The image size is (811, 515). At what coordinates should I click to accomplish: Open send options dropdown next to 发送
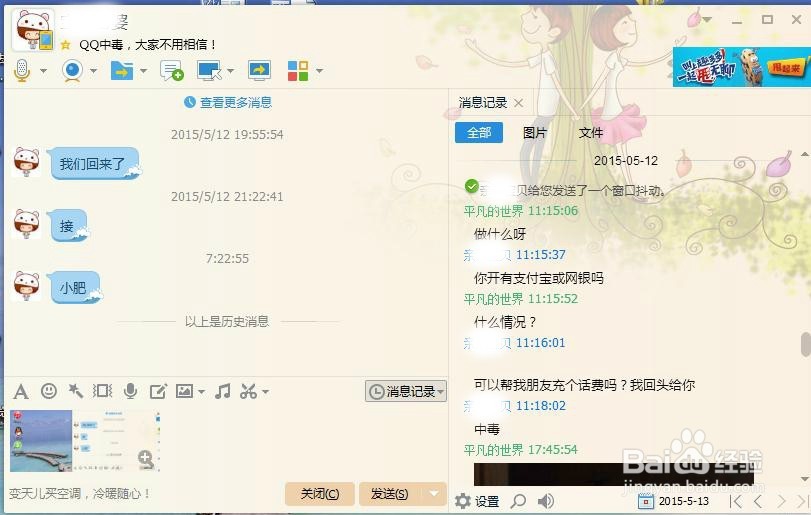tap(434, 494)
